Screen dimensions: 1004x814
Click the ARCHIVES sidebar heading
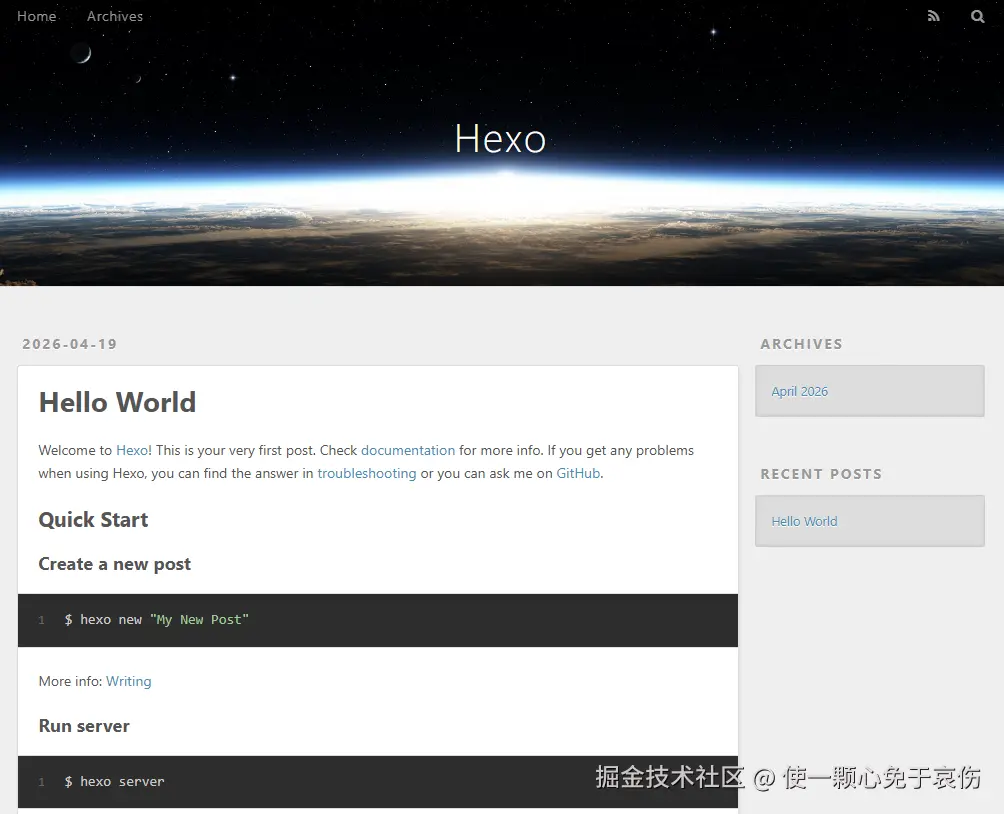(801, 344)
